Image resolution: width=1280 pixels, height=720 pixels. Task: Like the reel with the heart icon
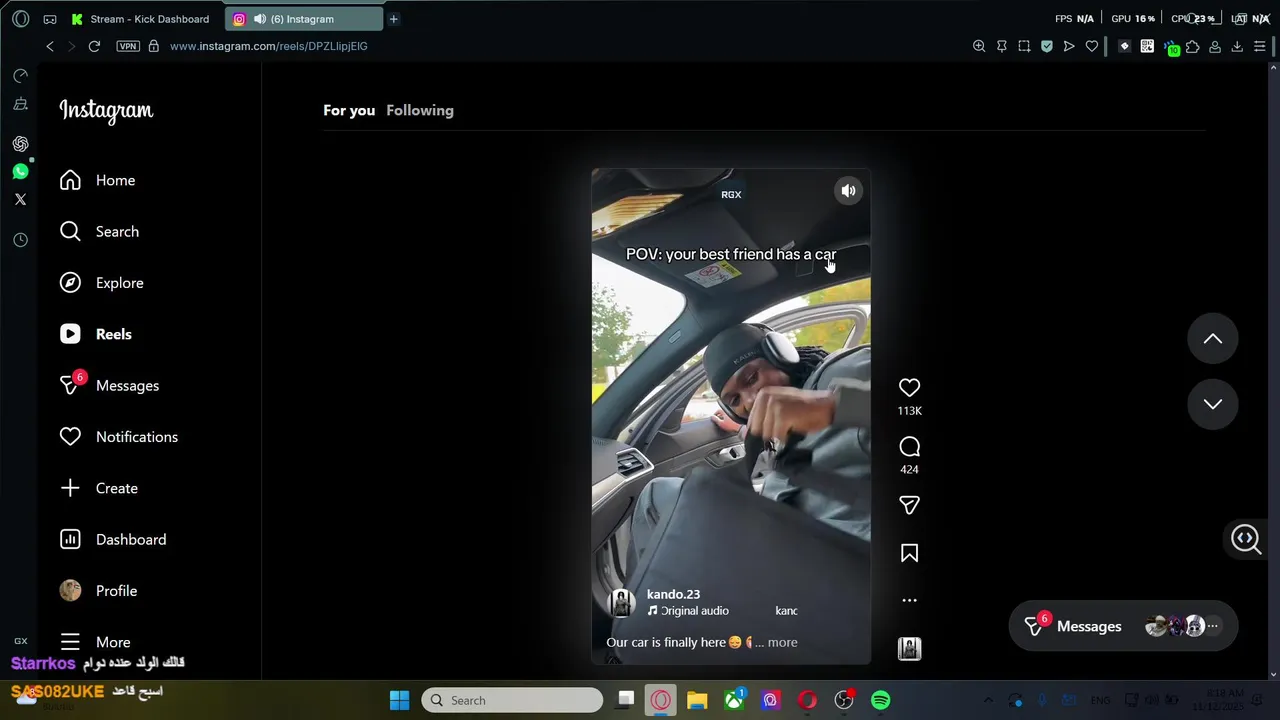coord(909,388)
